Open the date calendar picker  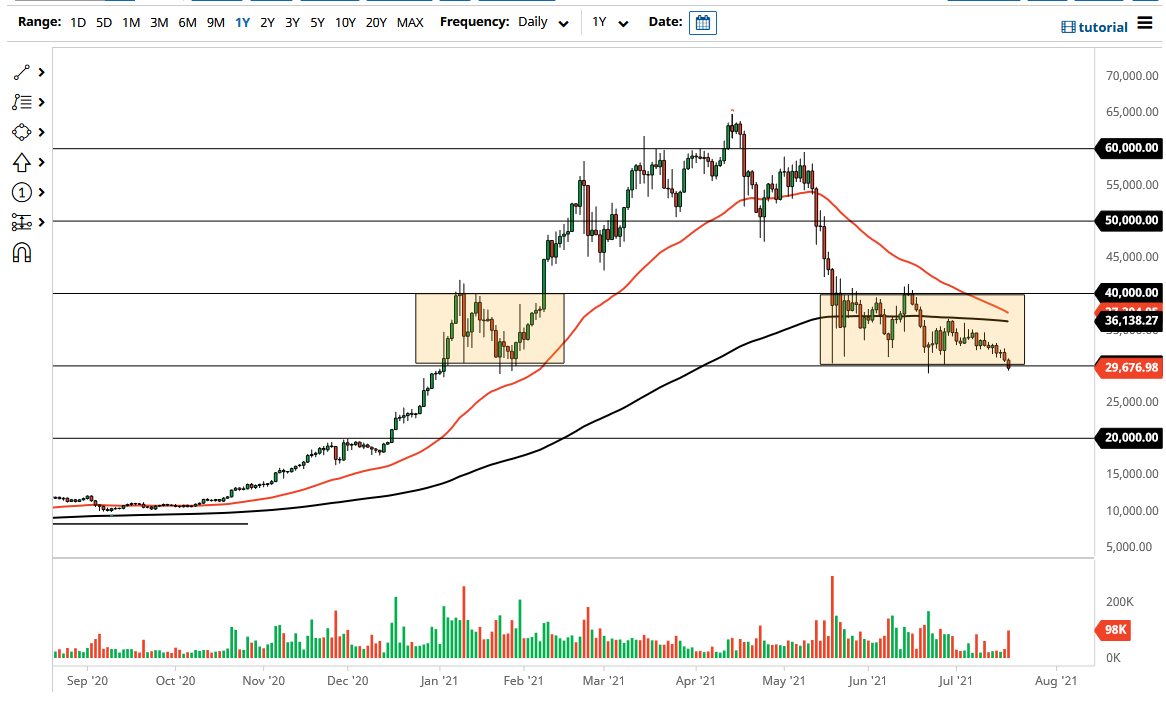(x=702, y=22)
